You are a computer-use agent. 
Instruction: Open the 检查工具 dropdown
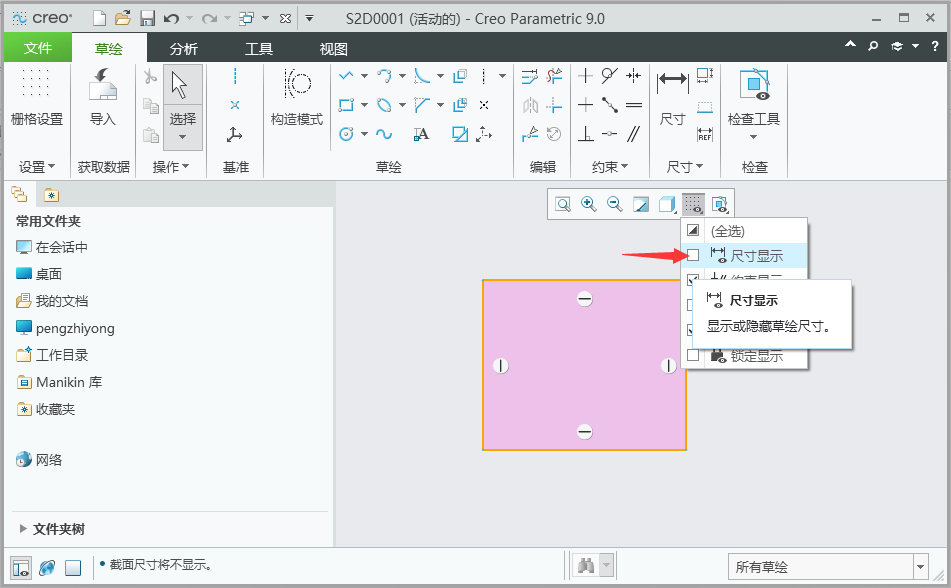(753, 137)
